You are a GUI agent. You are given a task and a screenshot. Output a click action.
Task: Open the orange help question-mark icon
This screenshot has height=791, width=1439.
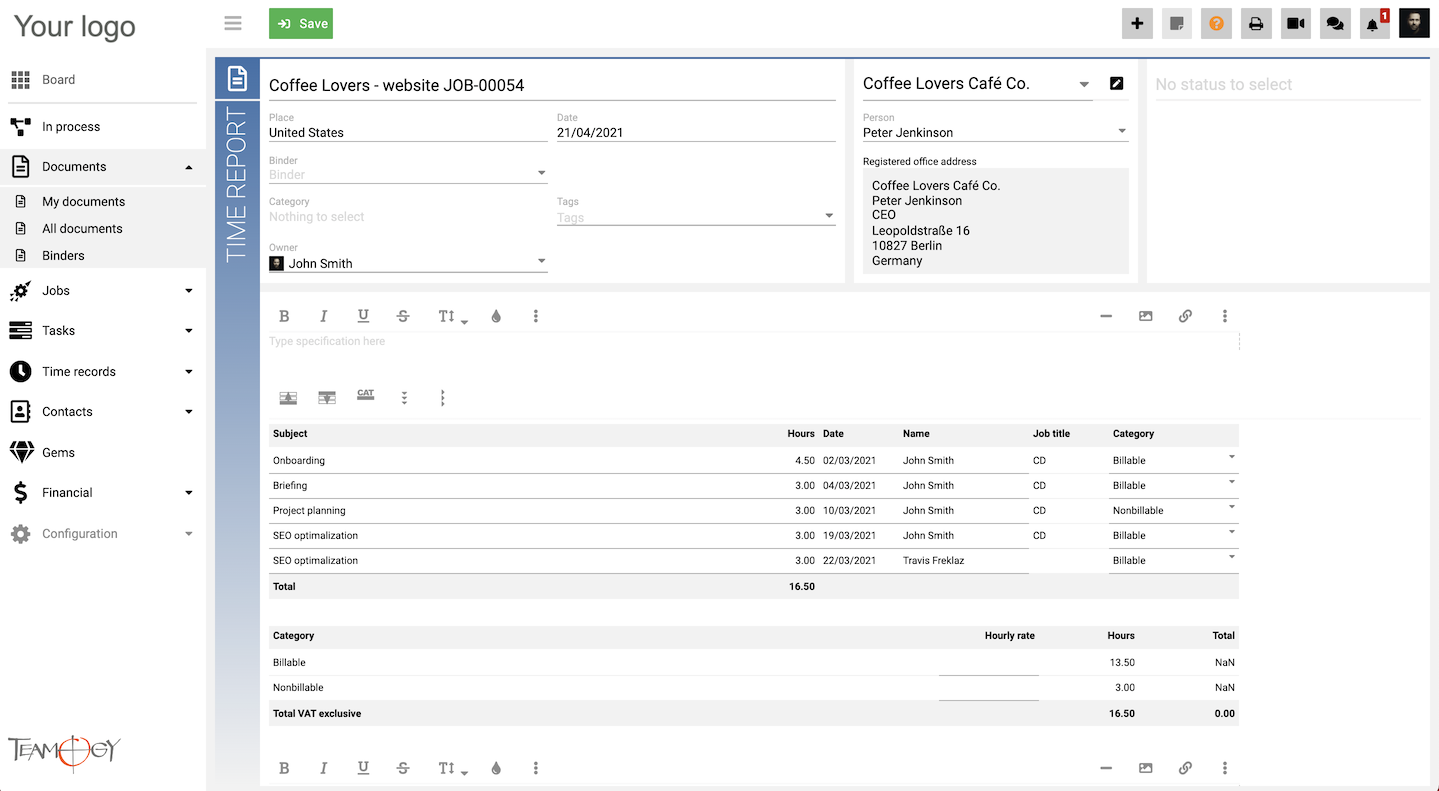click(x=1216, y=24)
